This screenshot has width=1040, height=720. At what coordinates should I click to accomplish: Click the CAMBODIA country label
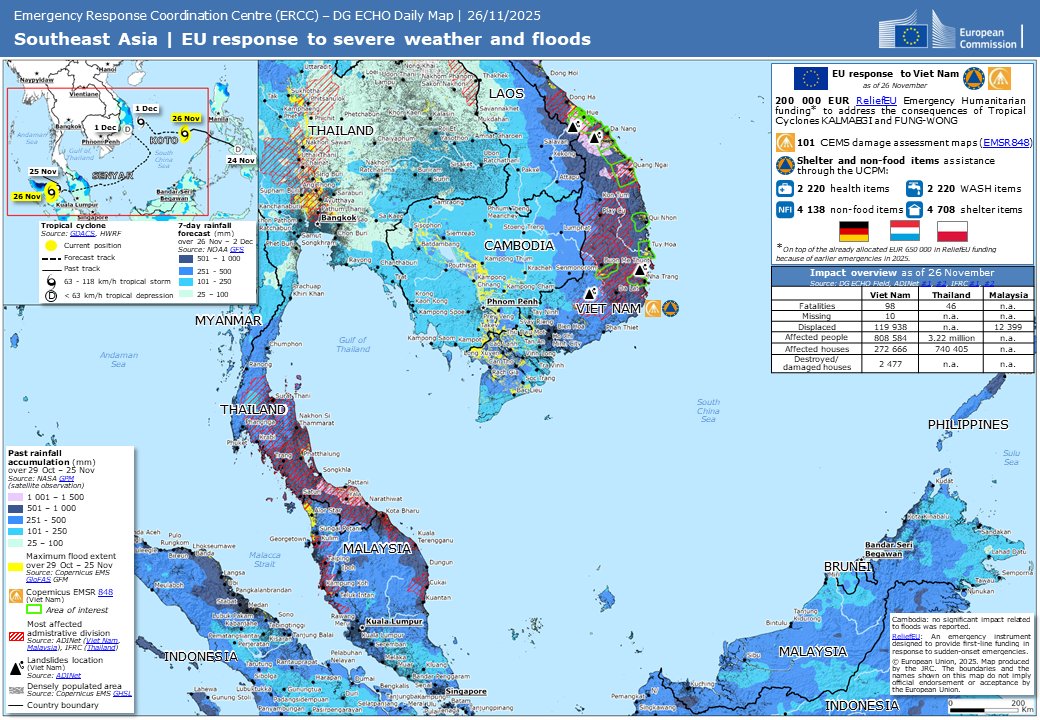pos(519,245)
